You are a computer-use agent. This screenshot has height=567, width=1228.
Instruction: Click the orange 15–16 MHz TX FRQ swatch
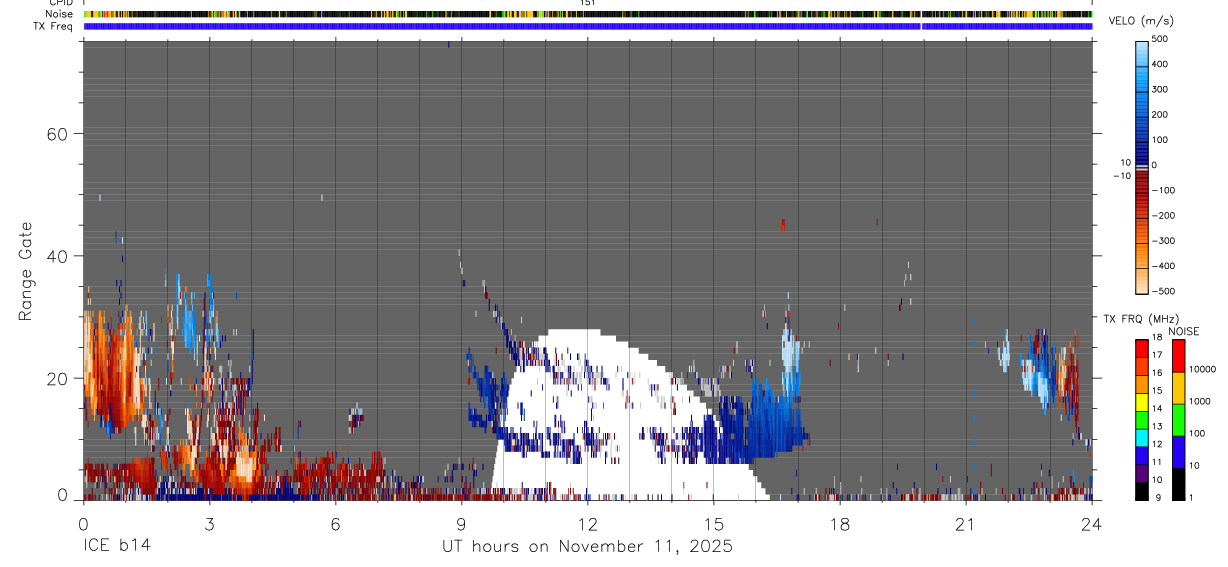point(1142,384)
